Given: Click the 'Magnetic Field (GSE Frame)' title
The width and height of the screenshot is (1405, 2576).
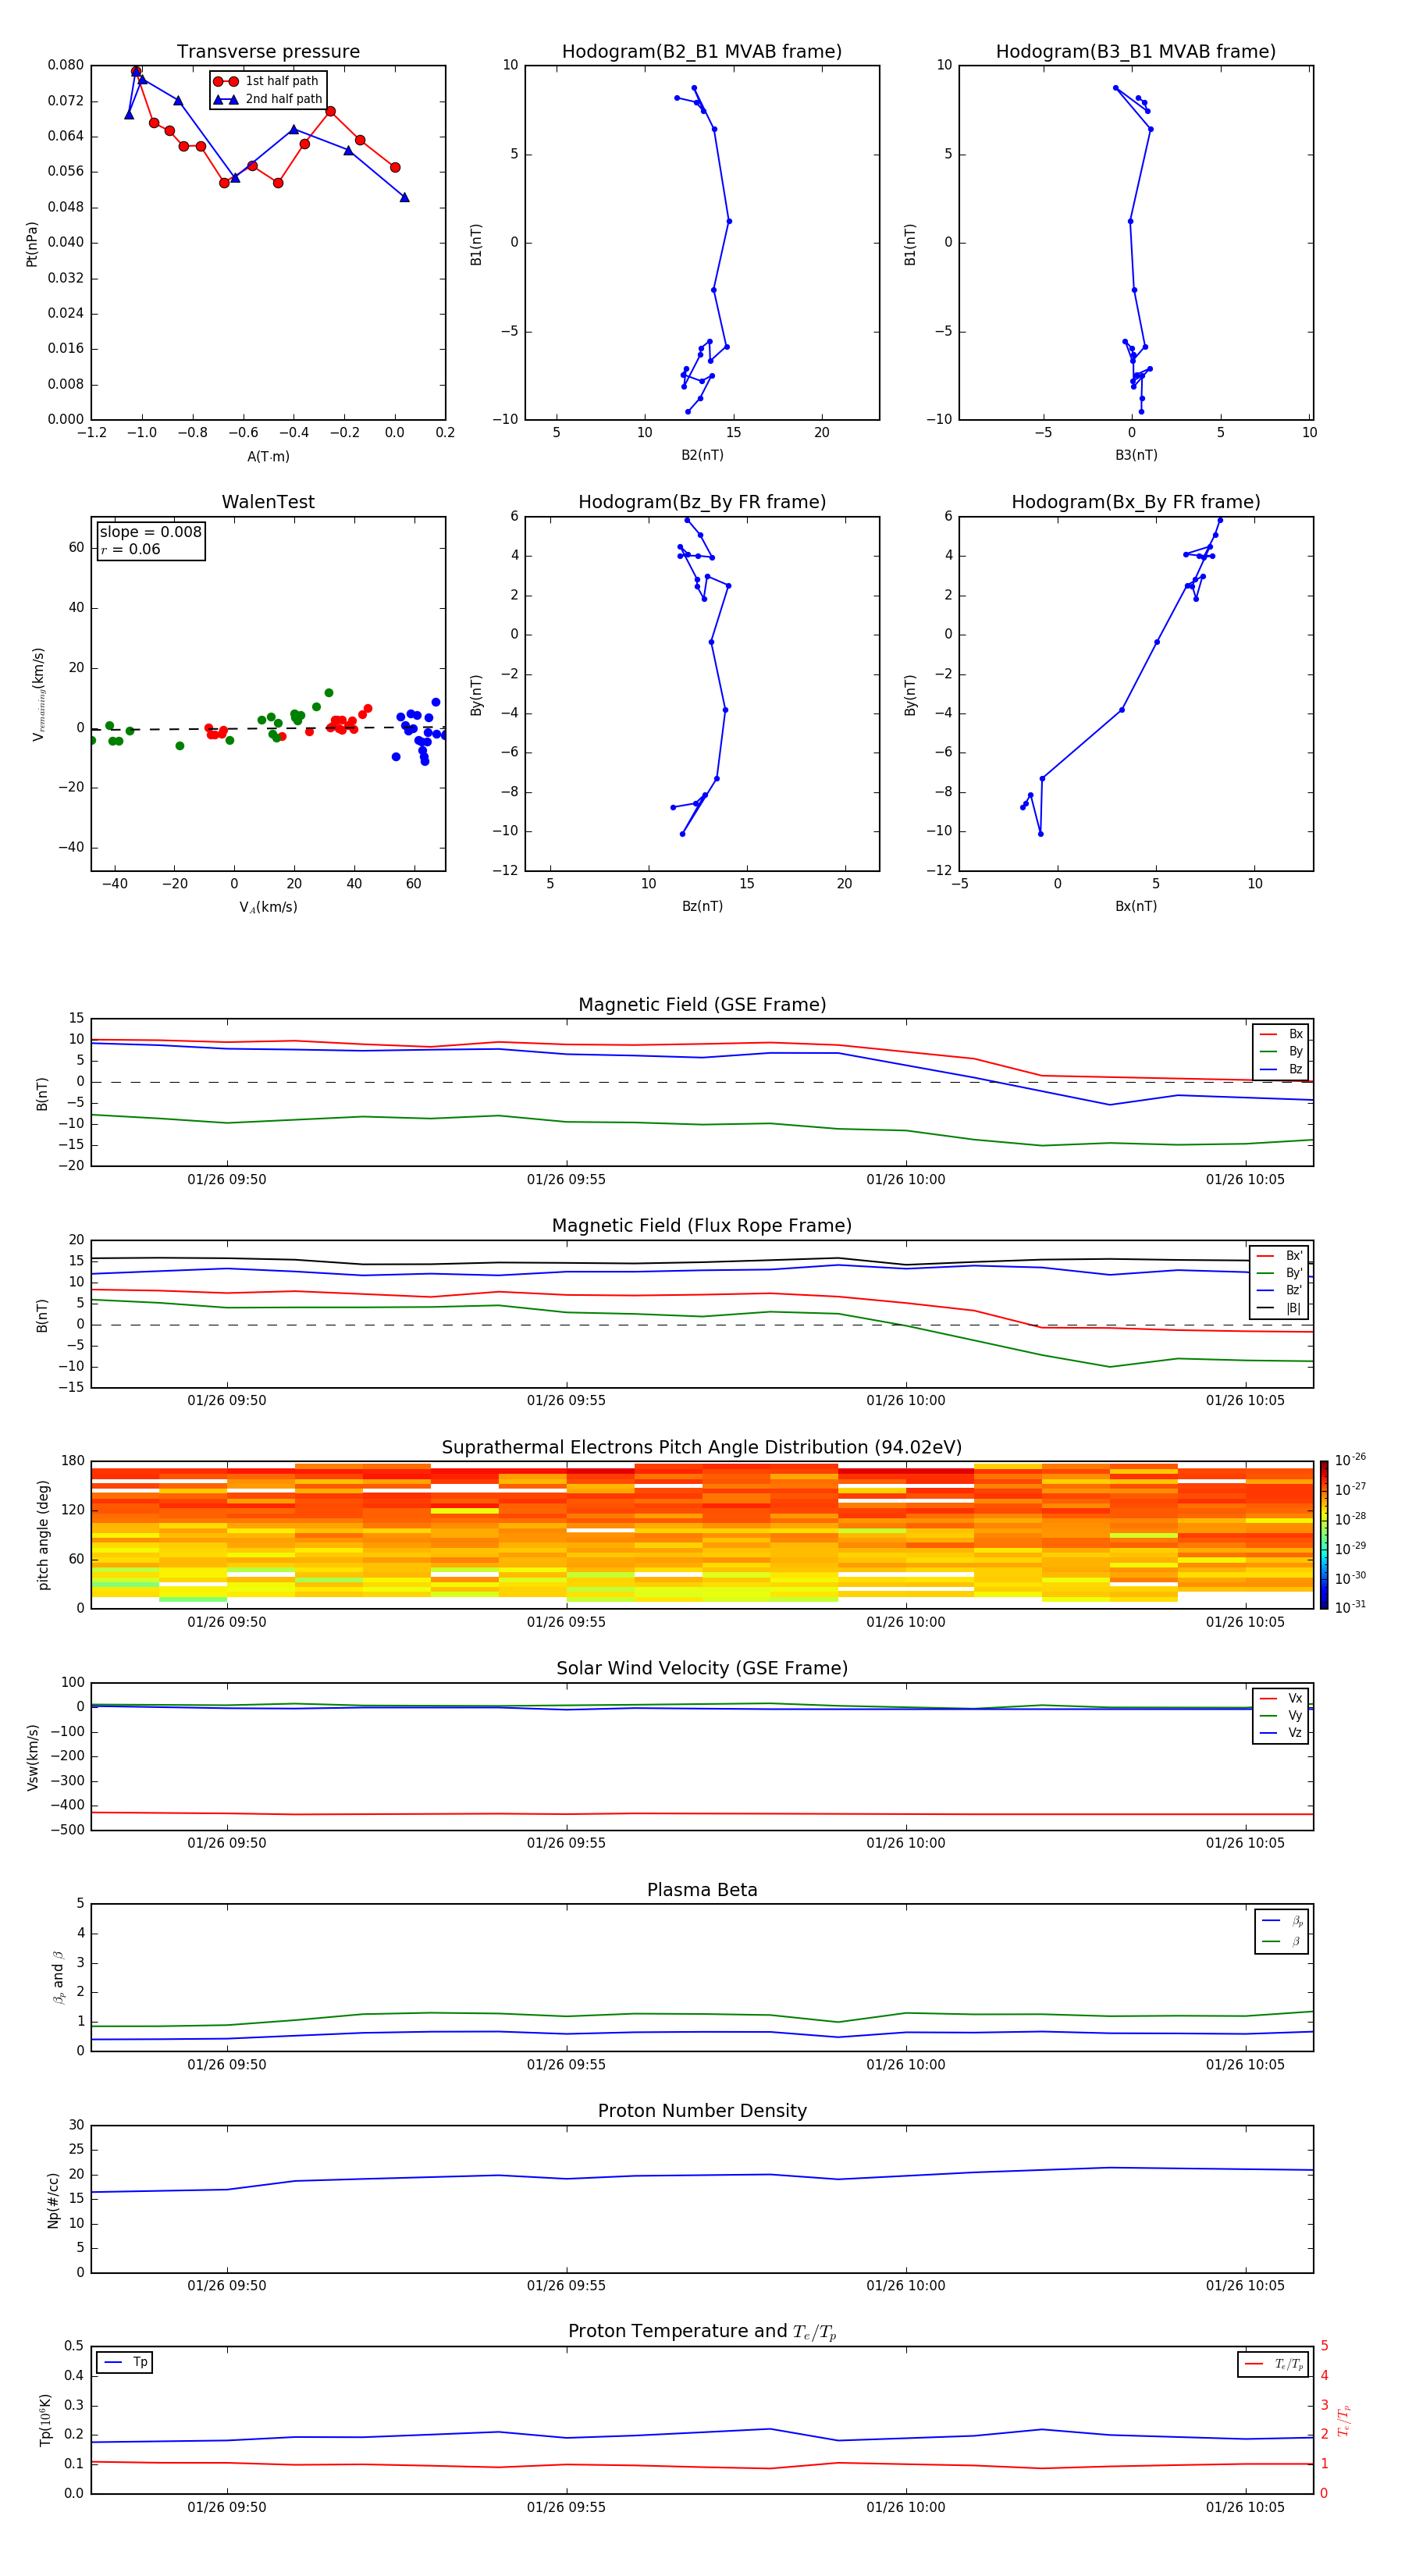Looking at the screenshot, I should click(702, 1005).
